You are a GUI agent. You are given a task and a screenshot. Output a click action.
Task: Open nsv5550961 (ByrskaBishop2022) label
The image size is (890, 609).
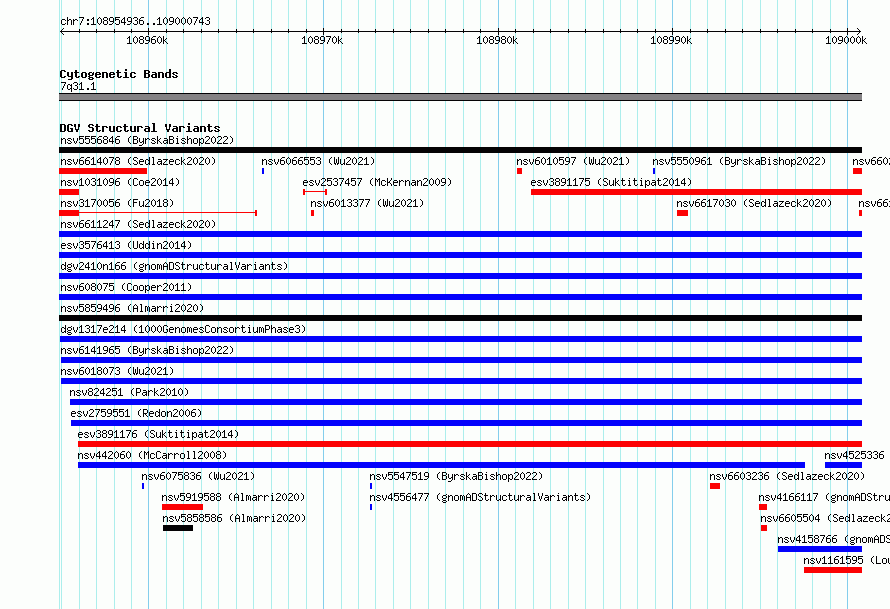point(739,161)
